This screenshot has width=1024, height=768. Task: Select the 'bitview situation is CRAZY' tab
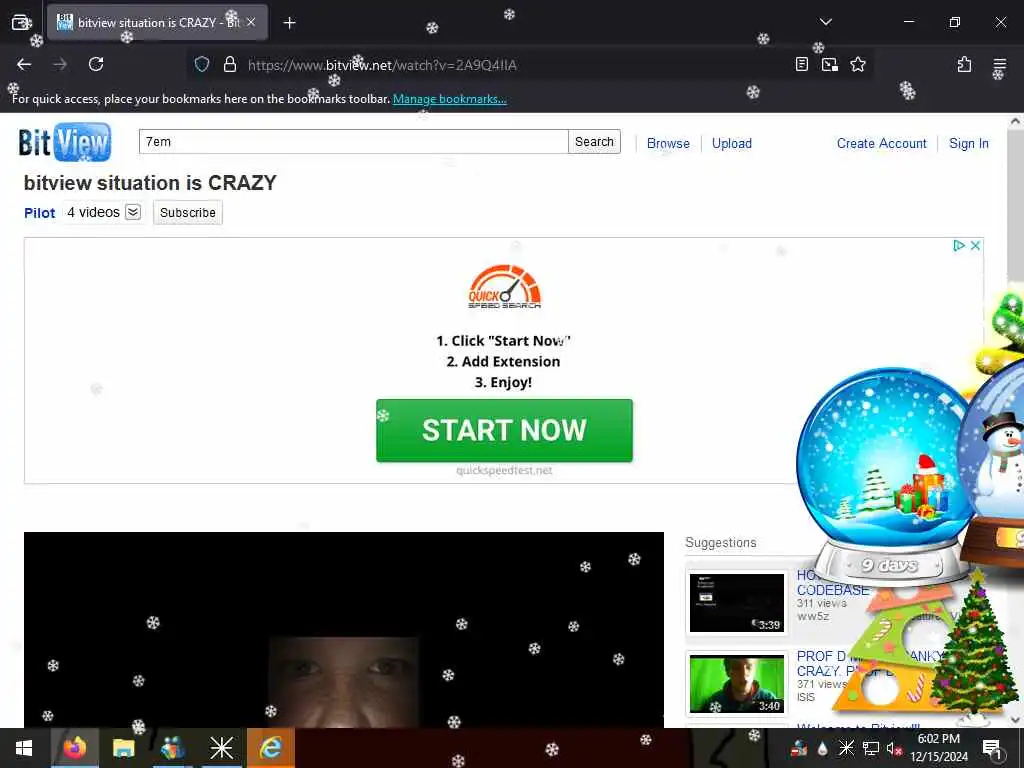(x=157, y=22)
